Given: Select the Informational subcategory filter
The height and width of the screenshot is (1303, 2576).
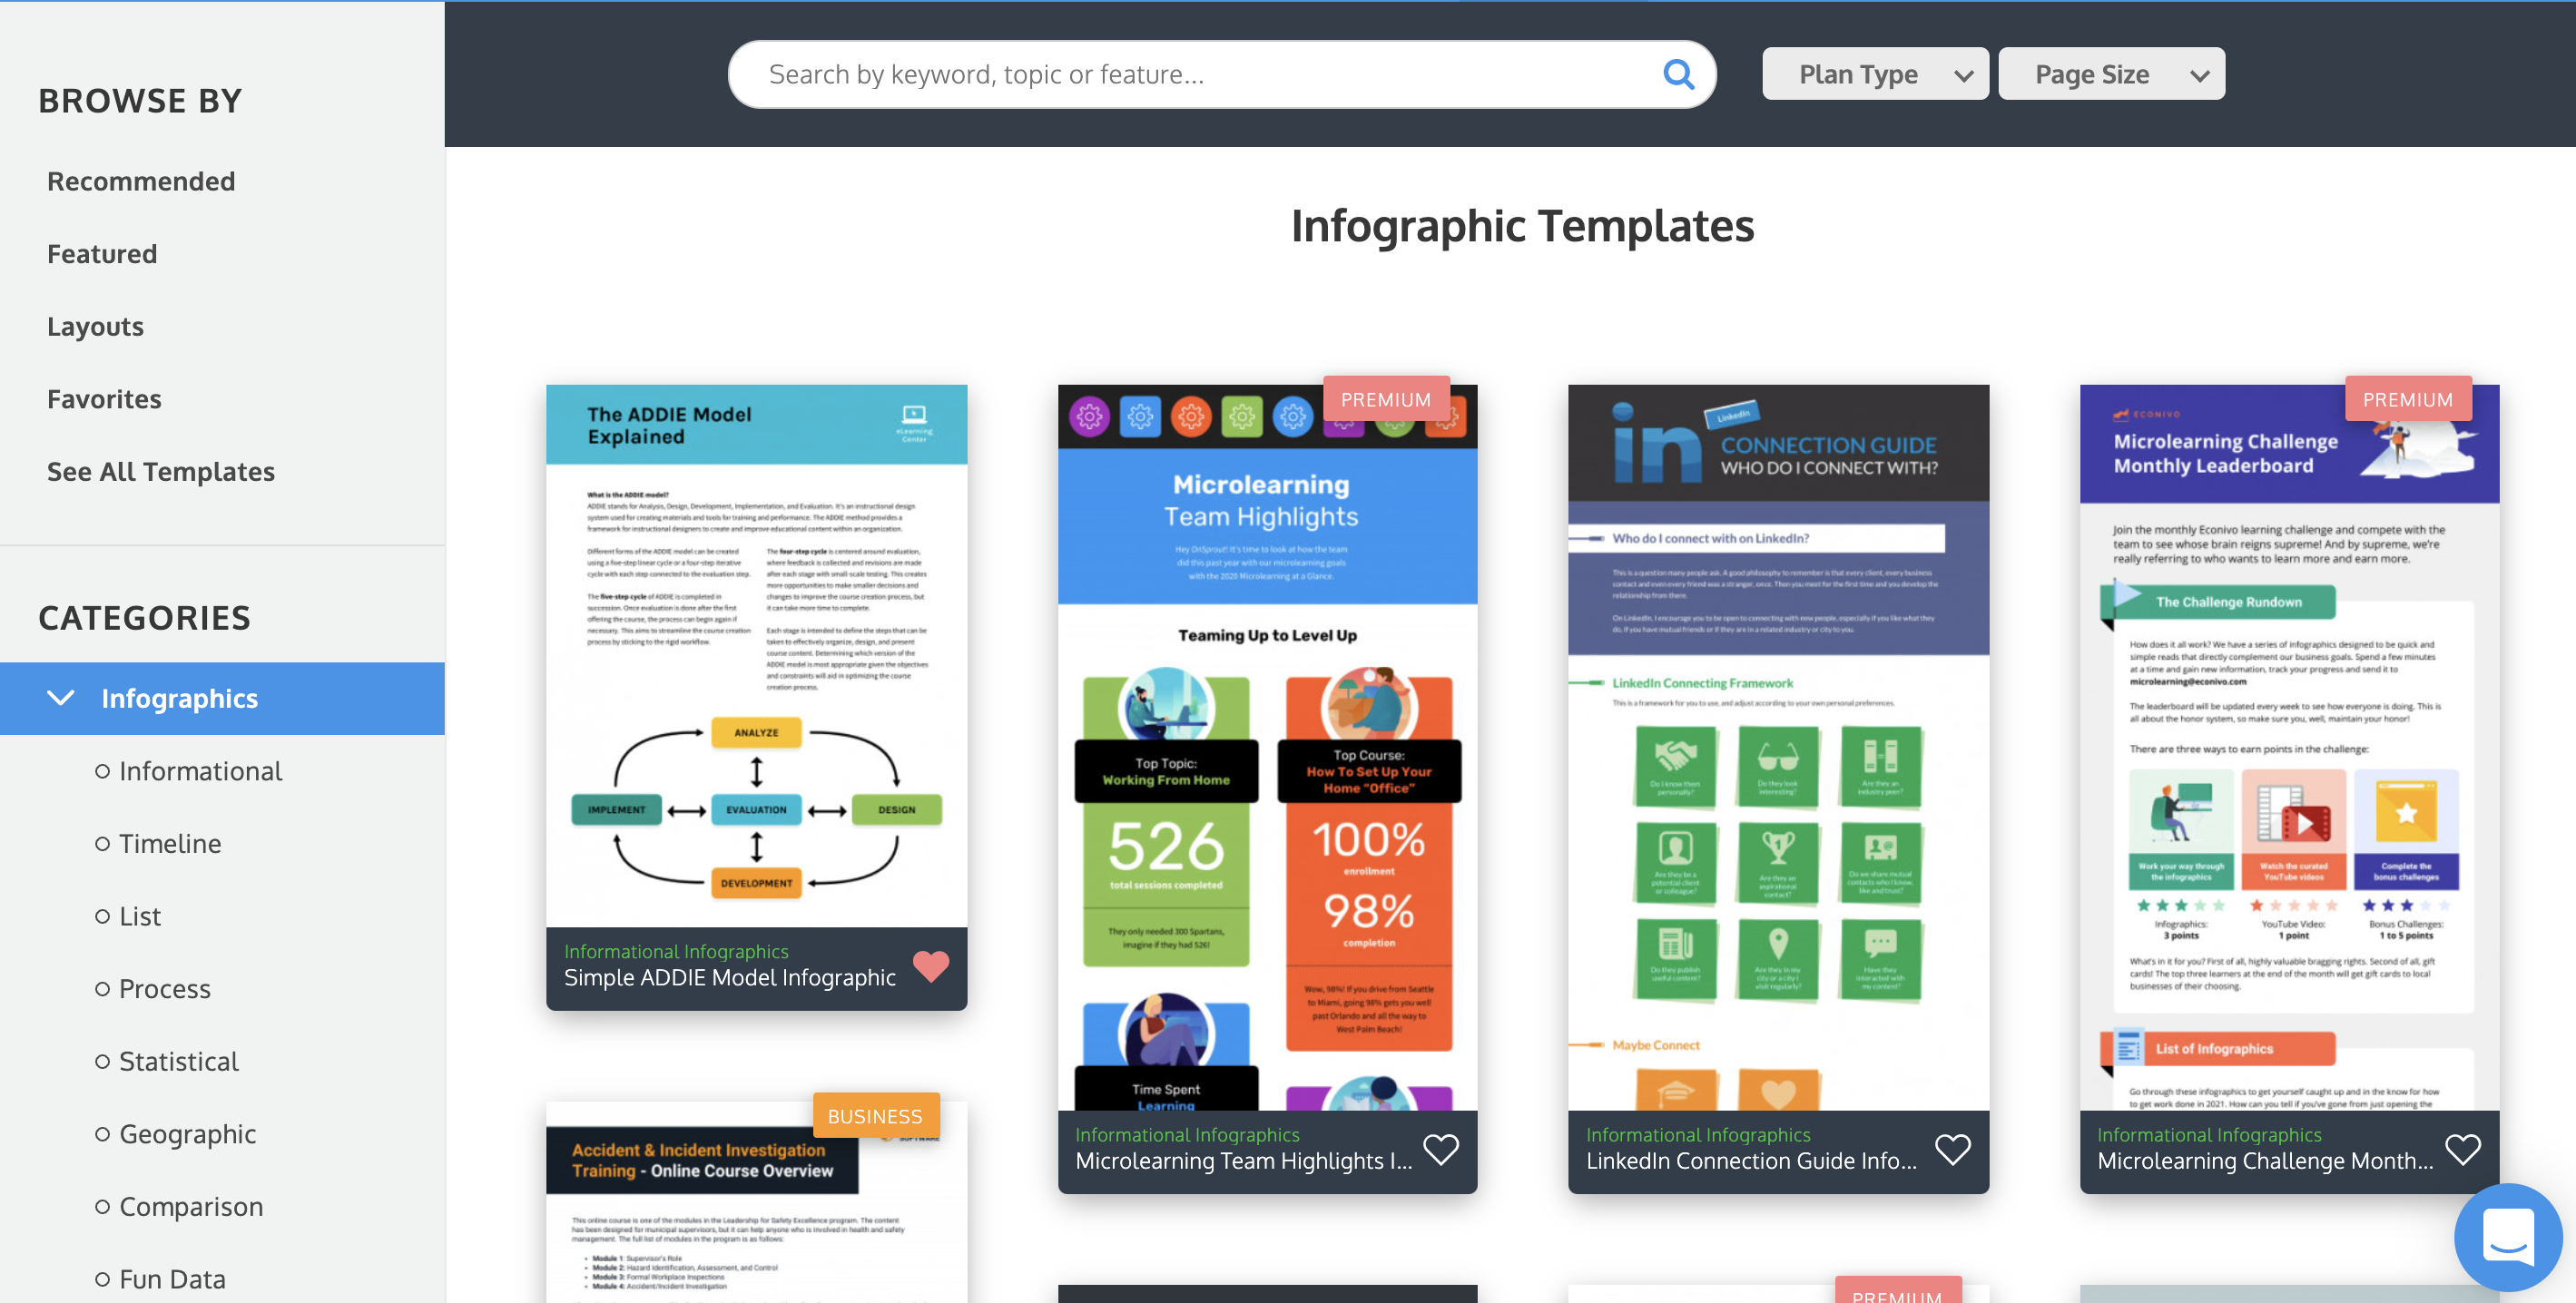Looking at the screenshot, I should pyautogui.click(x=200, y=769).
